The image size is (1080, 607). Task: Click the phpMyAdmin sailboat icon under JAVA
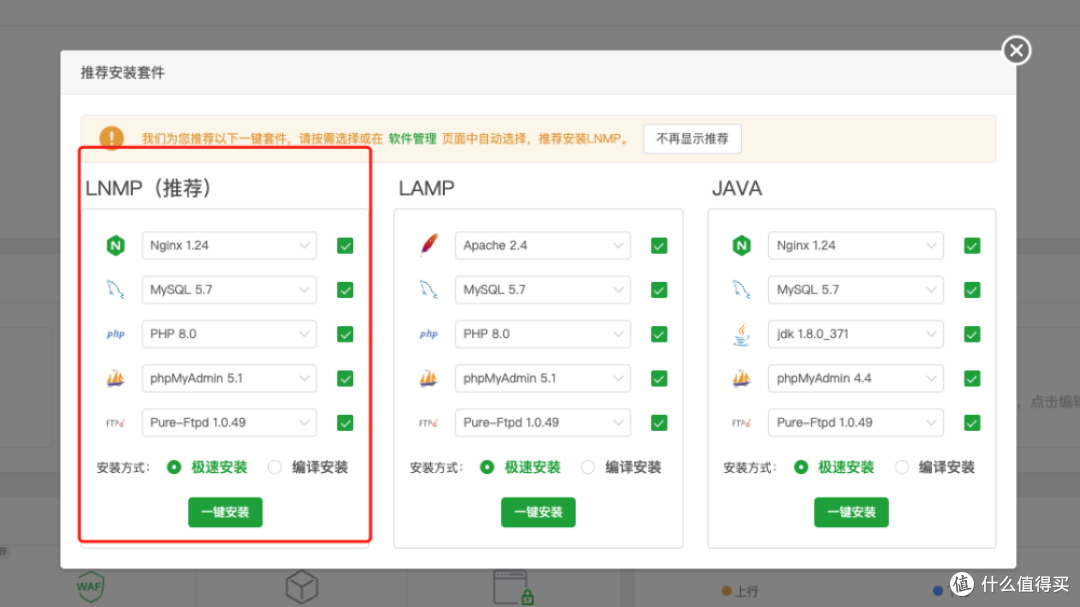point(741,378)
